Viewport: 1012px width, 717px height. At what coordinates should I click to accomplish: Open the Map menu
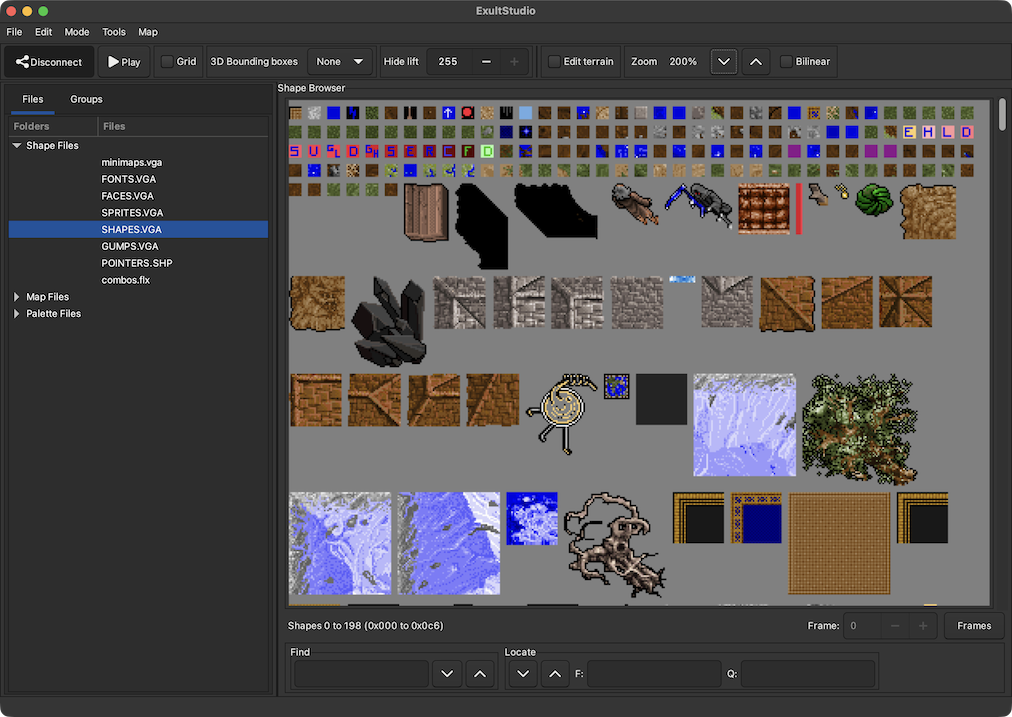click(x=148, y=32)
